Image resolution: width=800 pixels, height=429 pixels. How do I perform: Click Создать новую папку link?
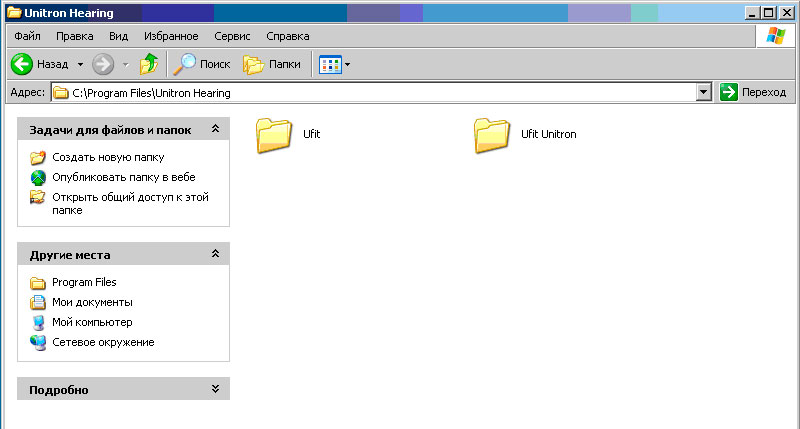pos(108,158)
